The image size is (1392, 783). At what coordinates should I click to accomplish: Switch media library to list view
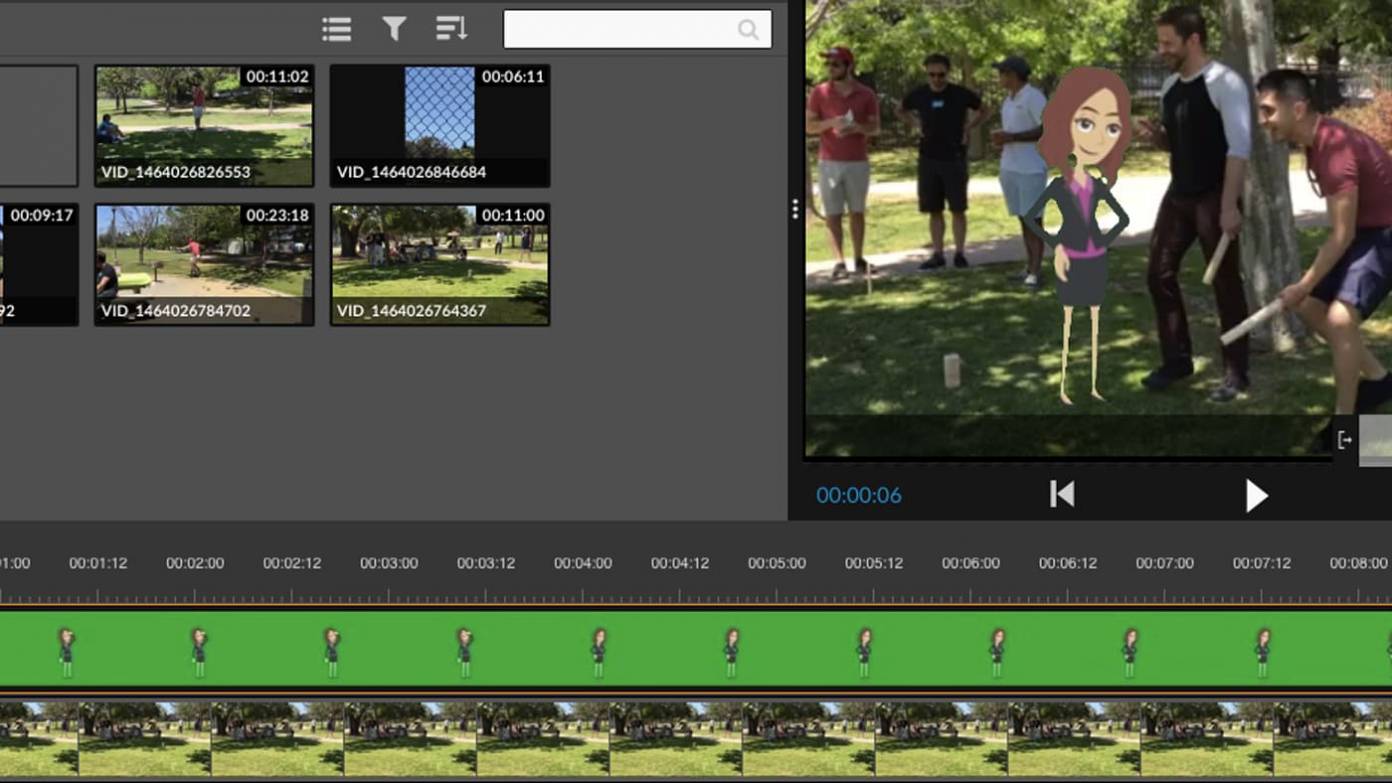[337, 29]
